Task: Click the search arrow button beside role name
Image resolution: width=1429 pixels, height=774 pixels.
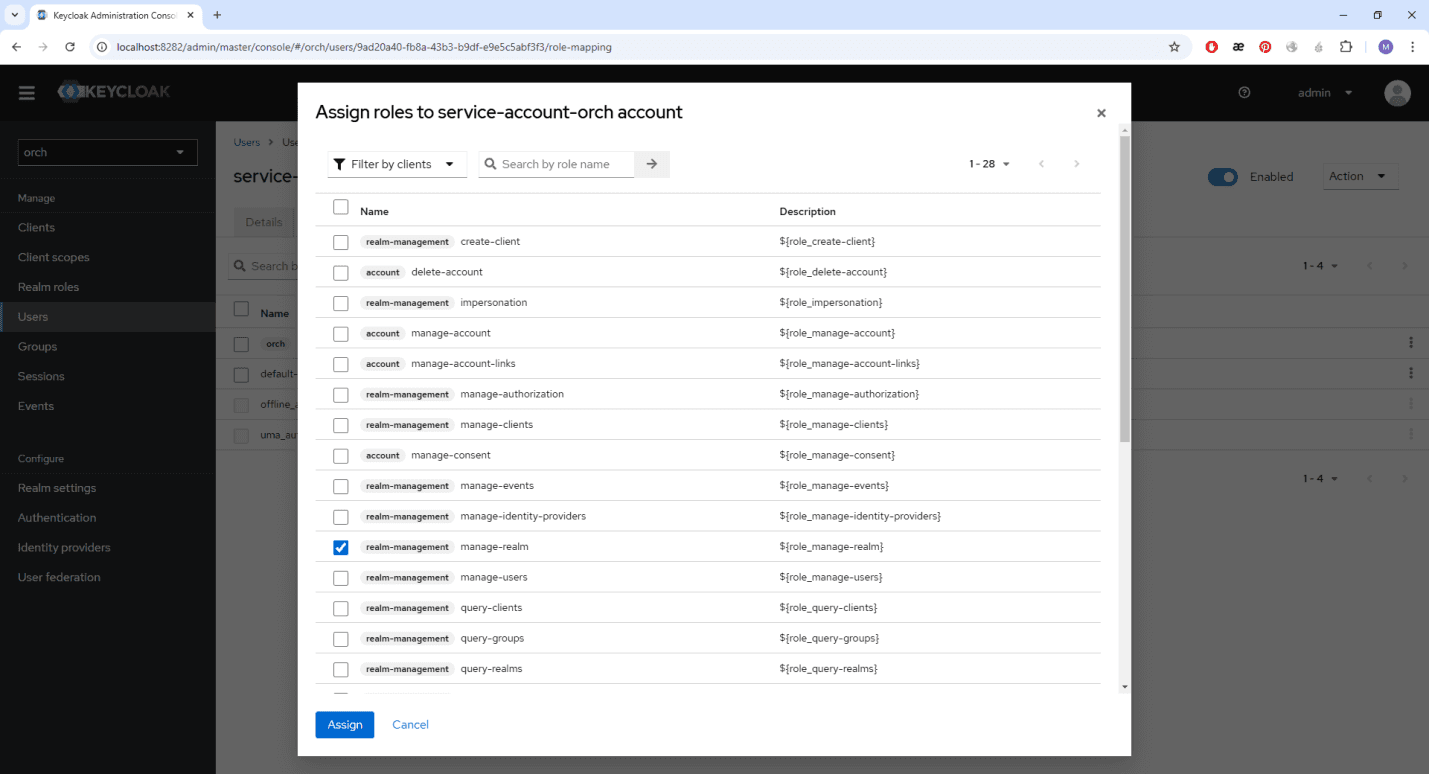Action: 652,164
